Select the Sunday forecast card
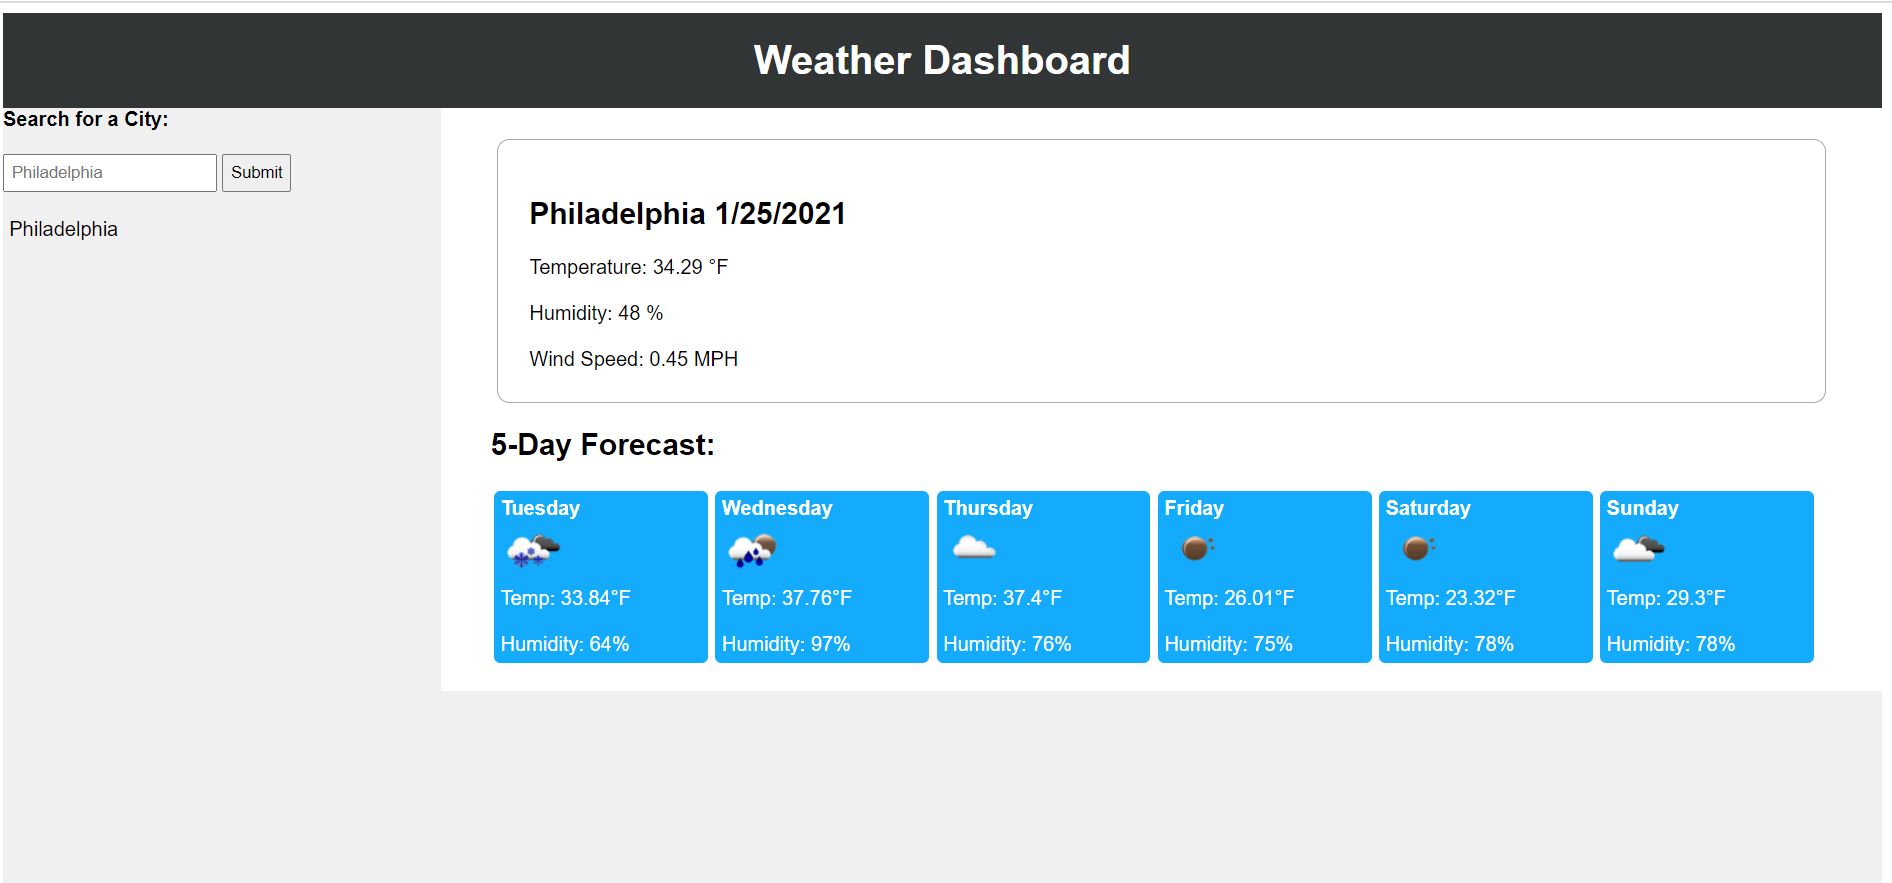 tap(1706, 577)
